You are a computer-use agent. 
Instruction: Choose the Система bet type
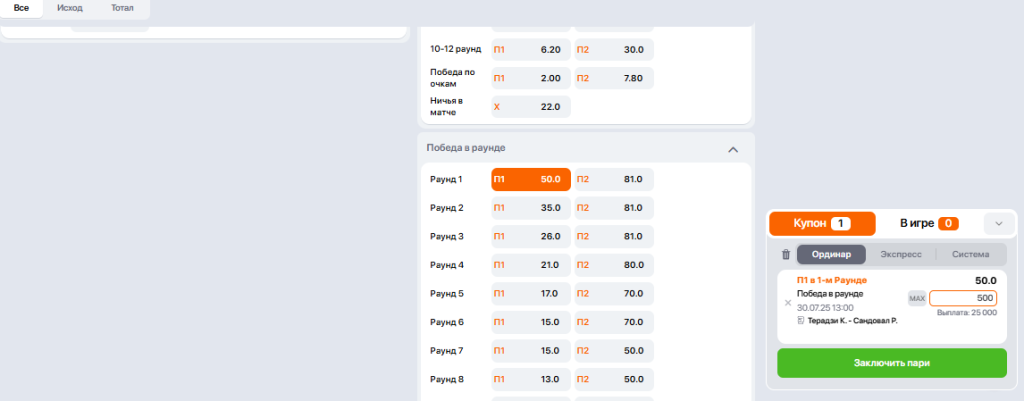pos(970,254)
